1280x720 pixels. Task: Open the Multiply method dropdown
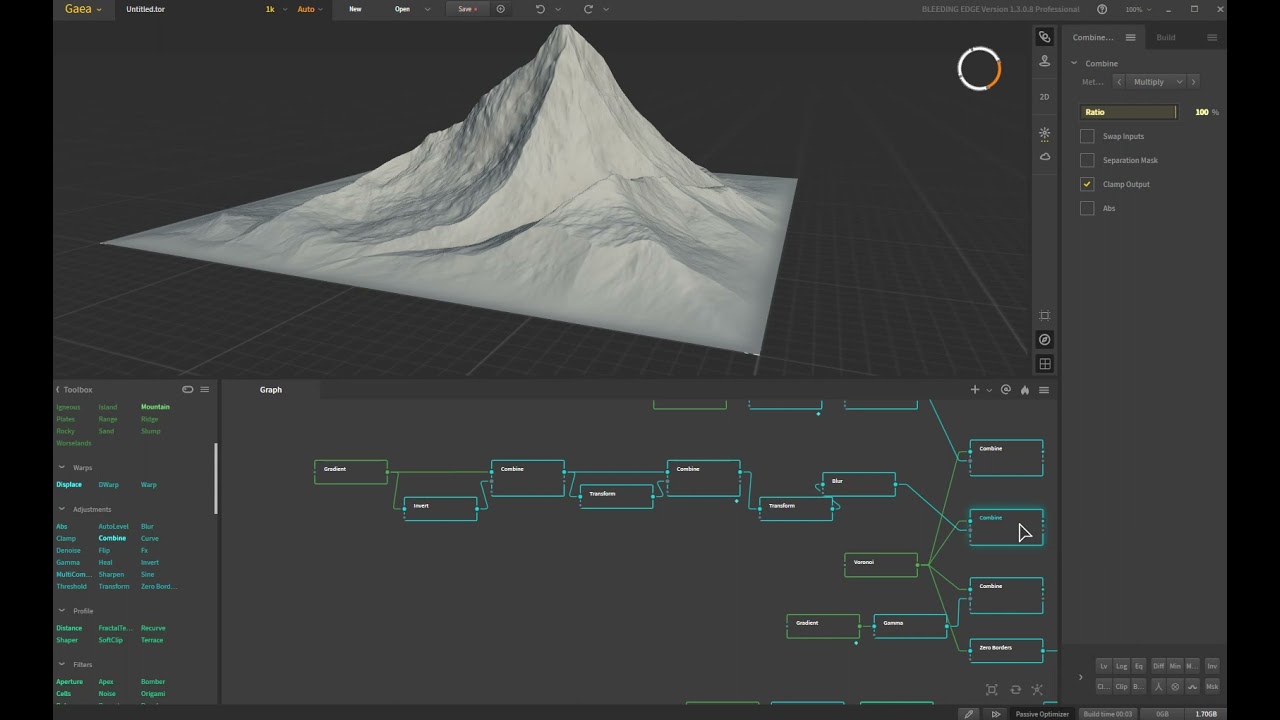tap(1156, 82)
